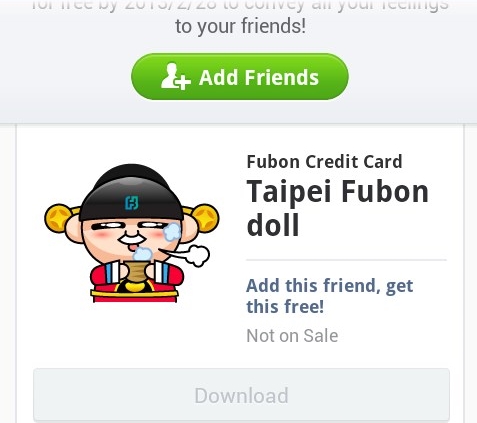Tap the tea cup held by doll
477x423 pixels.
[x=137, y=271]
